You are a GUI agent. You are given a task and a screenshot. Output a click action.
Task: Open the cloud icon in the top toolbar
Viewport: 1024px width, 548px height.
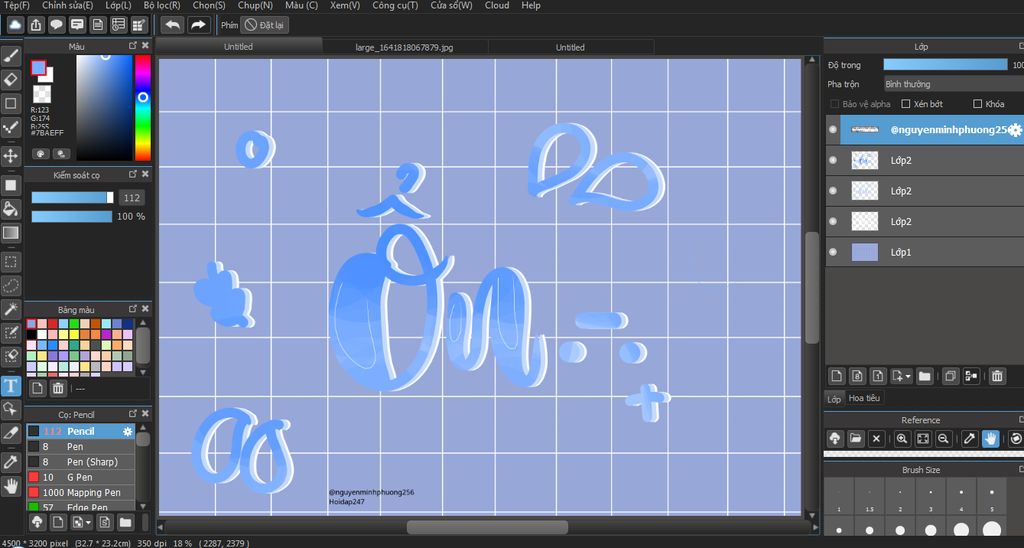click(x=15, y=25)
